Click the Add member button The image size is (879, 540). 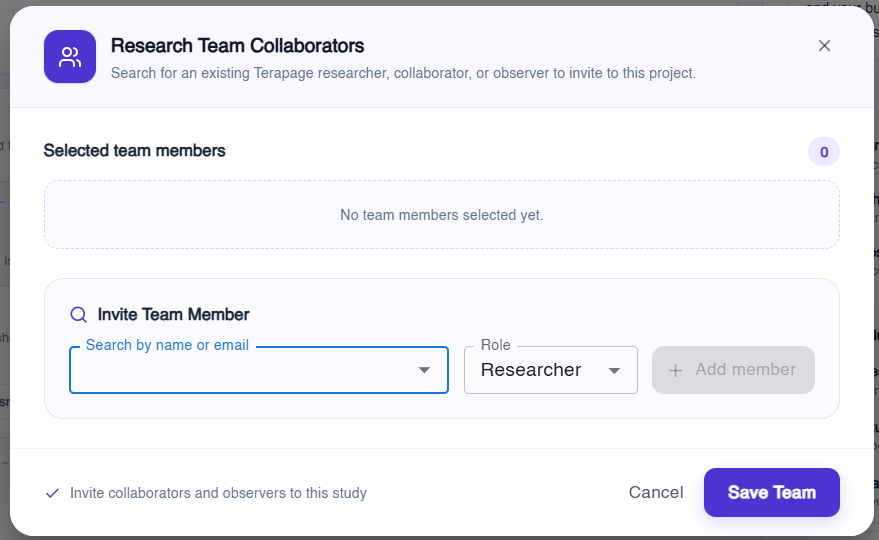pos(733,370)
